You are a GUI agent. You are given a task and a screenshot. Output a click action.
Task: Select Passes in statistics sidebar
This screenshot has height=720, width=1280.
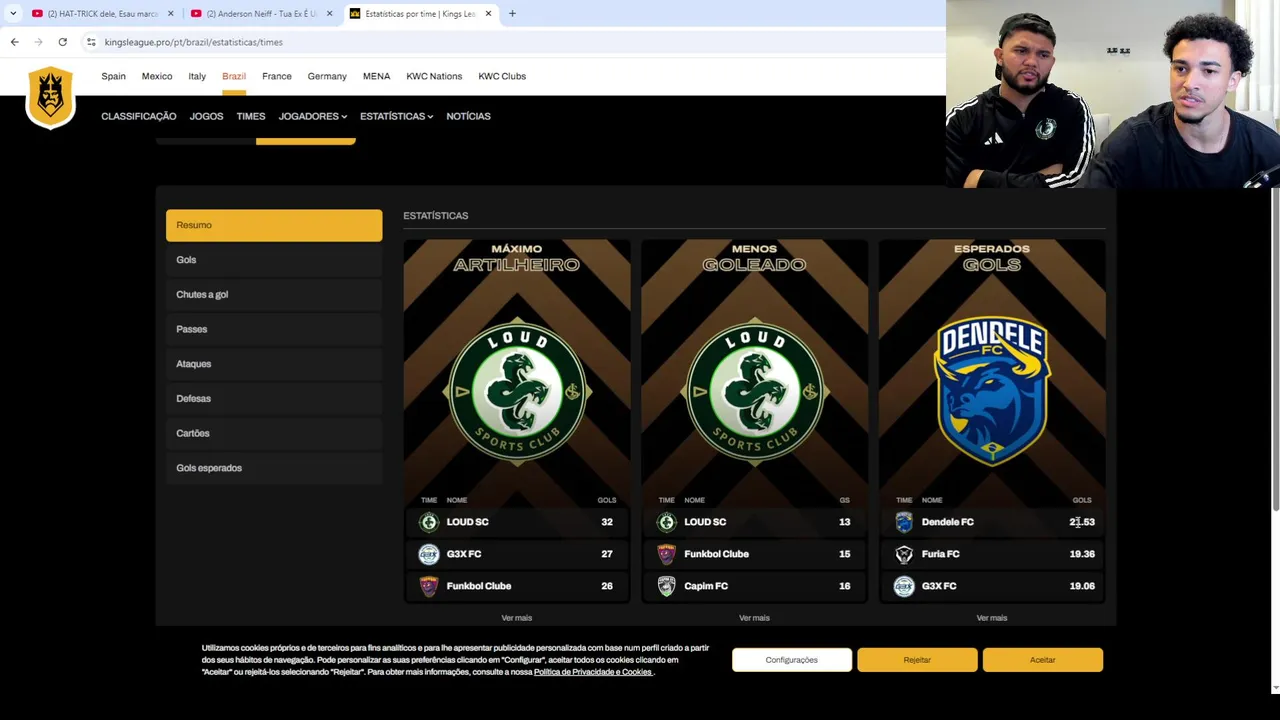pyautogui.click(x=274, y=329)
